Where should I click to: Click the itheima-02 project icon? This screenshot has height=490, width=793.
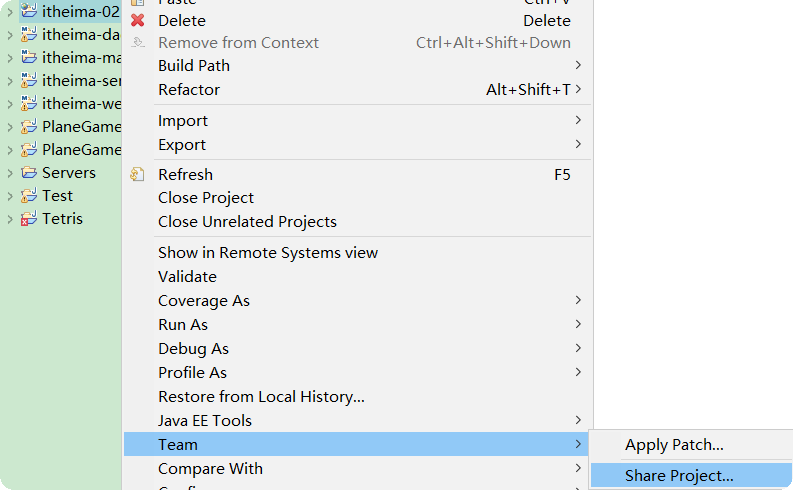point(29,12)
